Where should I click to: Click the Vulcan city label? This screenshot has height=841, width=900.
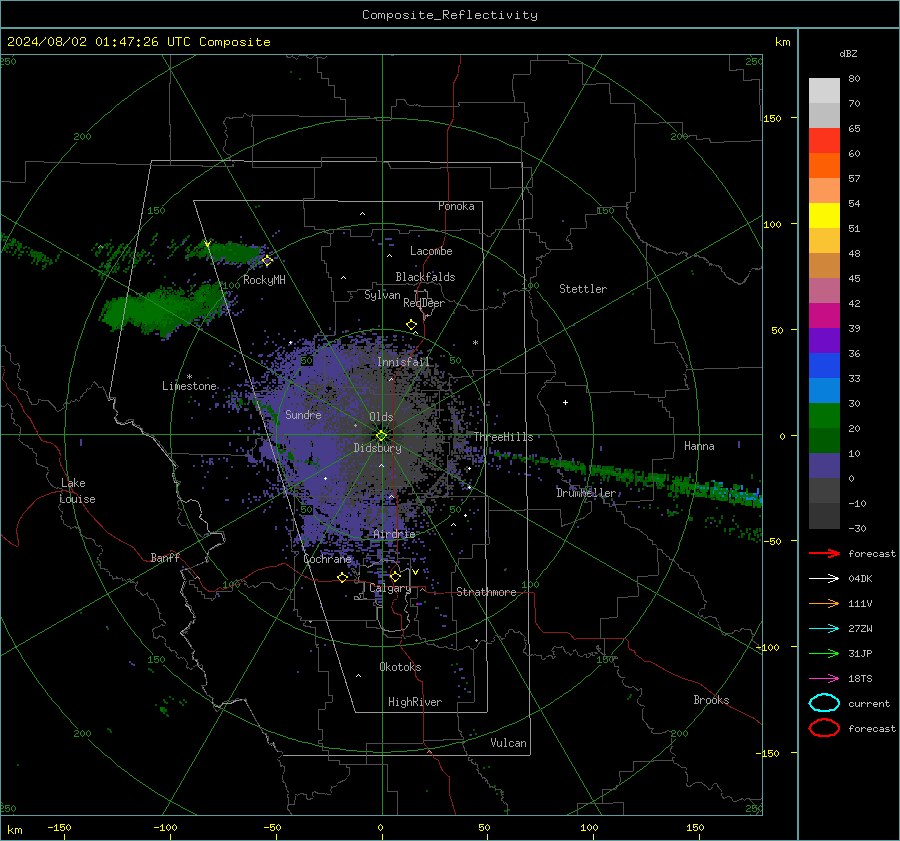tap(509, 743)
